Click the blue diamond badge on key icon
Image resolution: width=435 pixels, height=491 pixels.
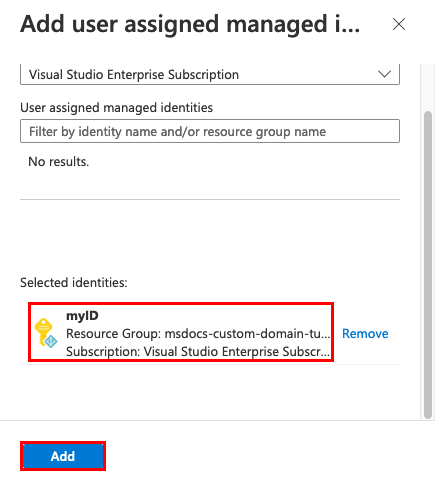pyautogui.click(x=51, y=341)
